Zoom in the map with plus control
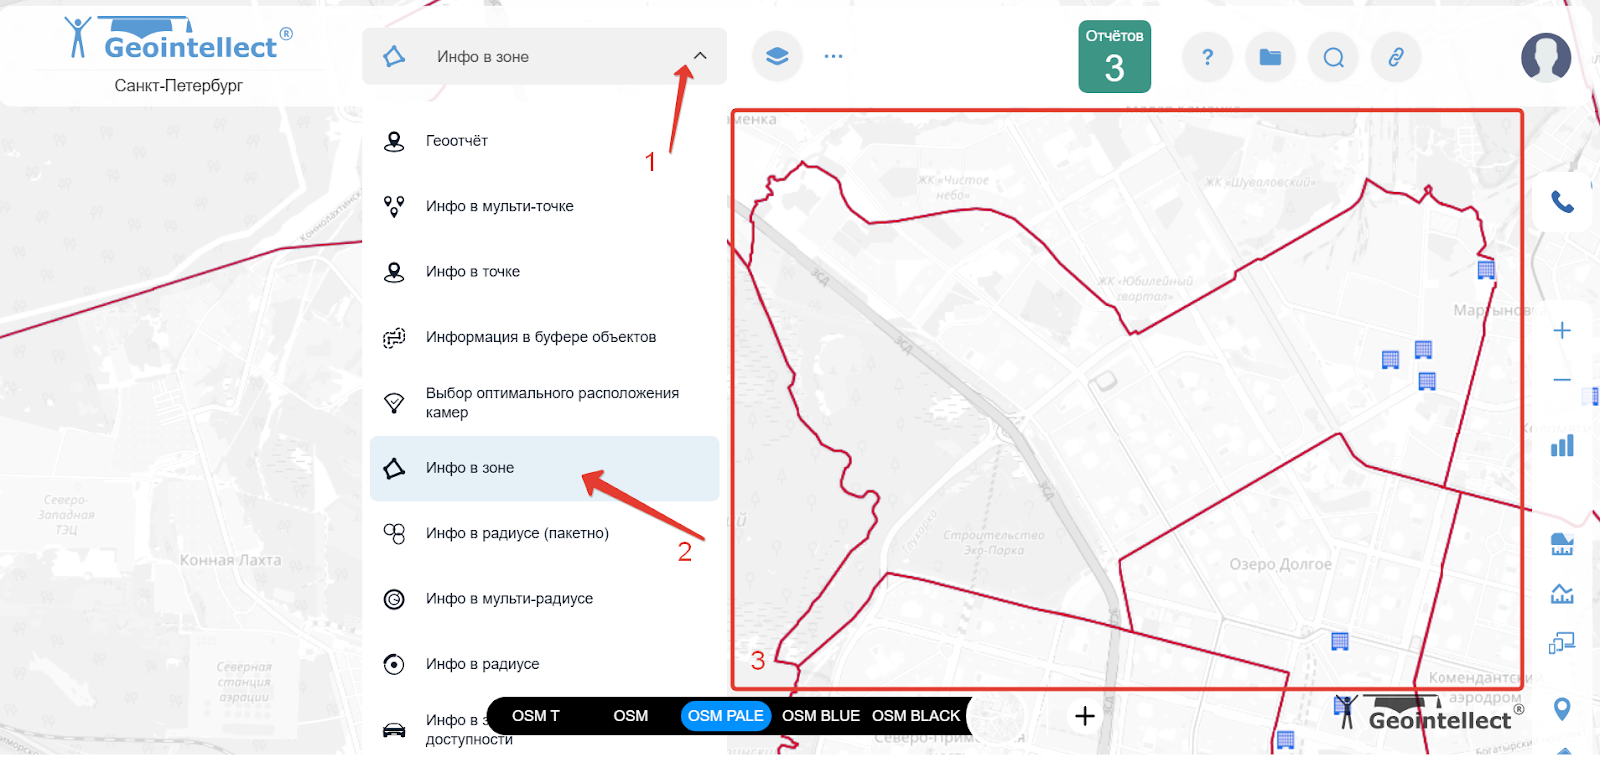Viewport: 1600px width, 768px height. (x=1562, y=331)
